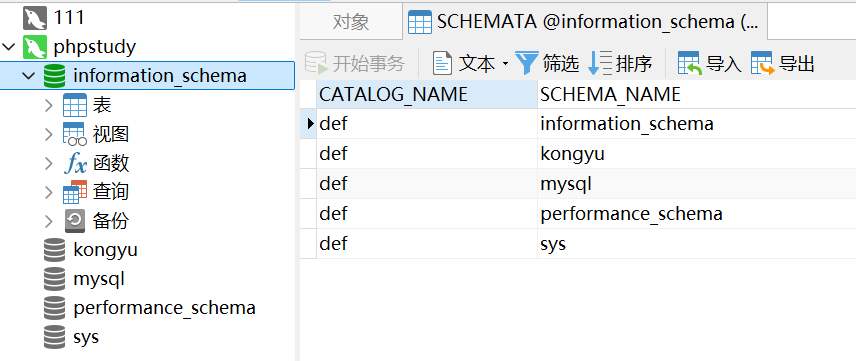Click the table icon beside 表
Screen dimensions: 856x361
point(75,105)
